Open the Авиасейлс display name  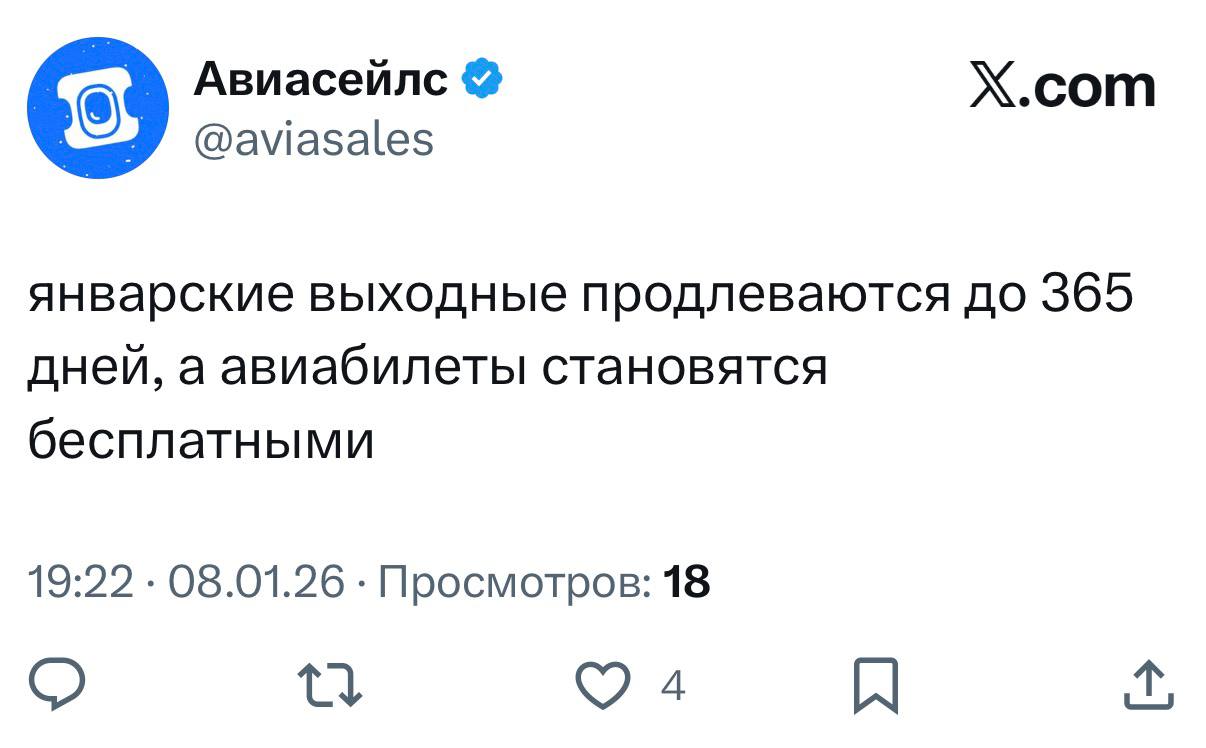(x=320, y=80)
